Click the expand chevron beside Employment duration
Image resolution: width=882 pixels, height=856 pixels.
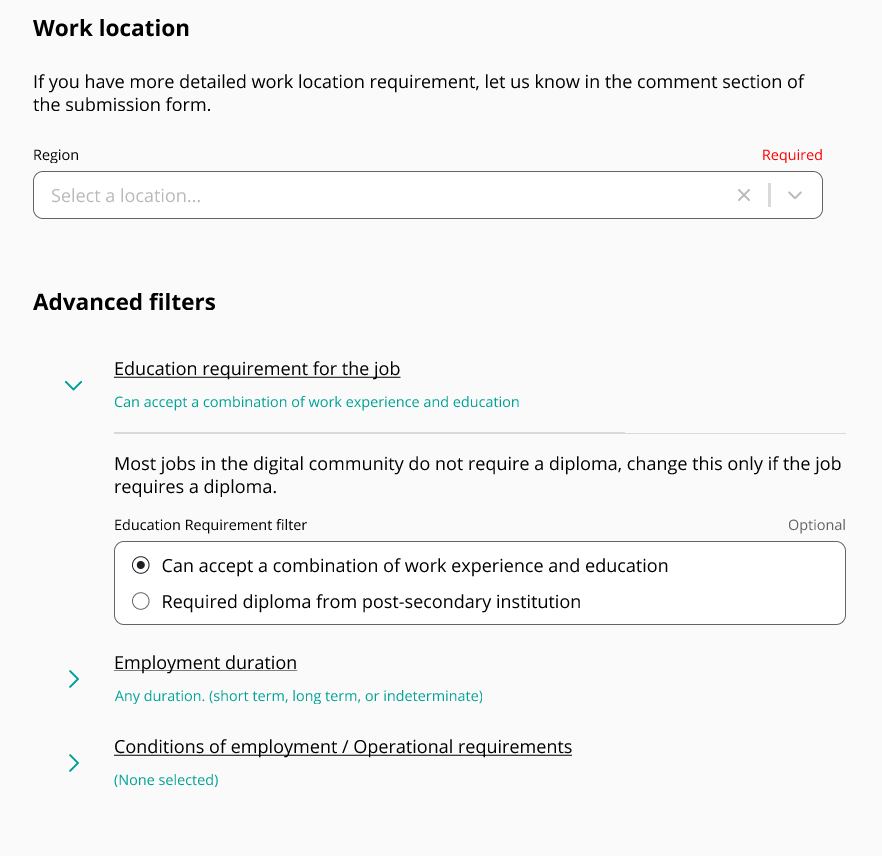(73, 678)
